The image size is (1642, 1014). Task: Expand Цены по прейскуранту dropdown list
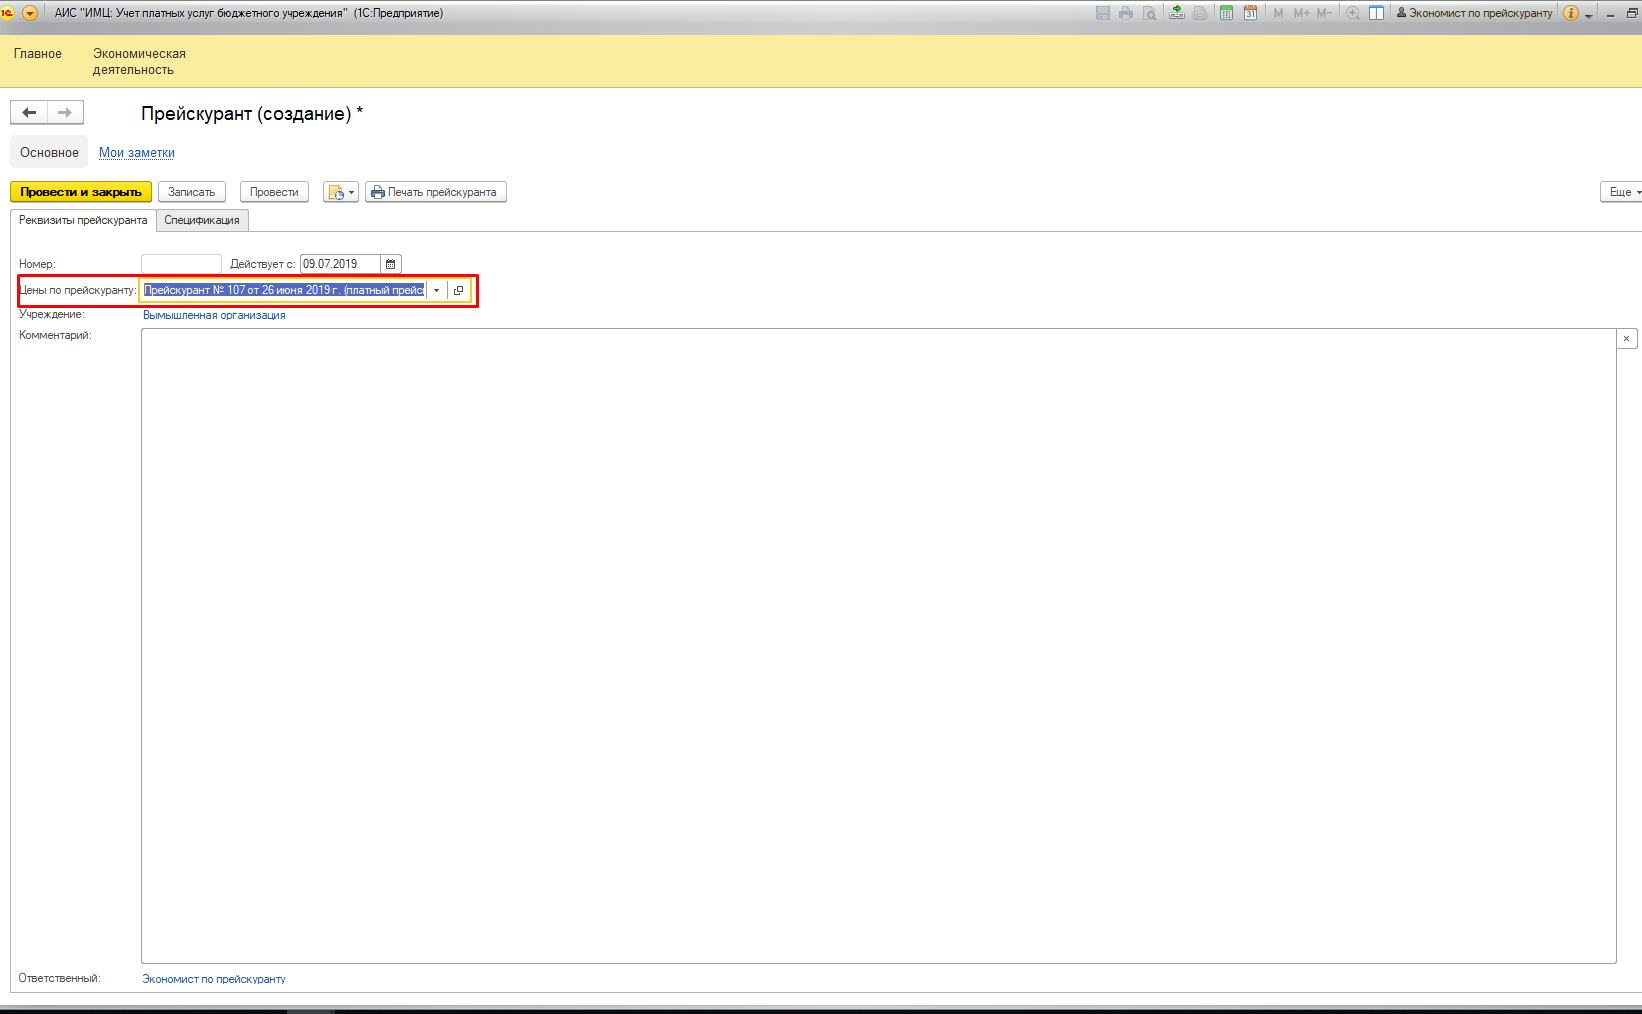pyautogui.click(x=436, y=290)
